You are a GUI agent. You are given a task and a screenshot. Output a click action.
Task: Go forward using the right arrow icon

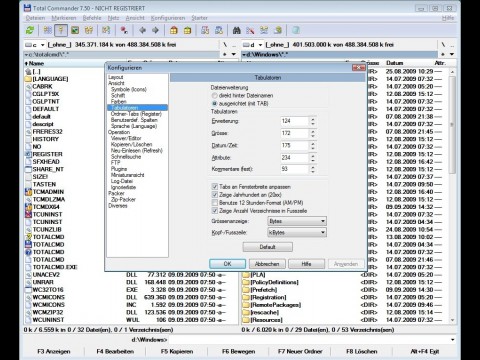155,30
